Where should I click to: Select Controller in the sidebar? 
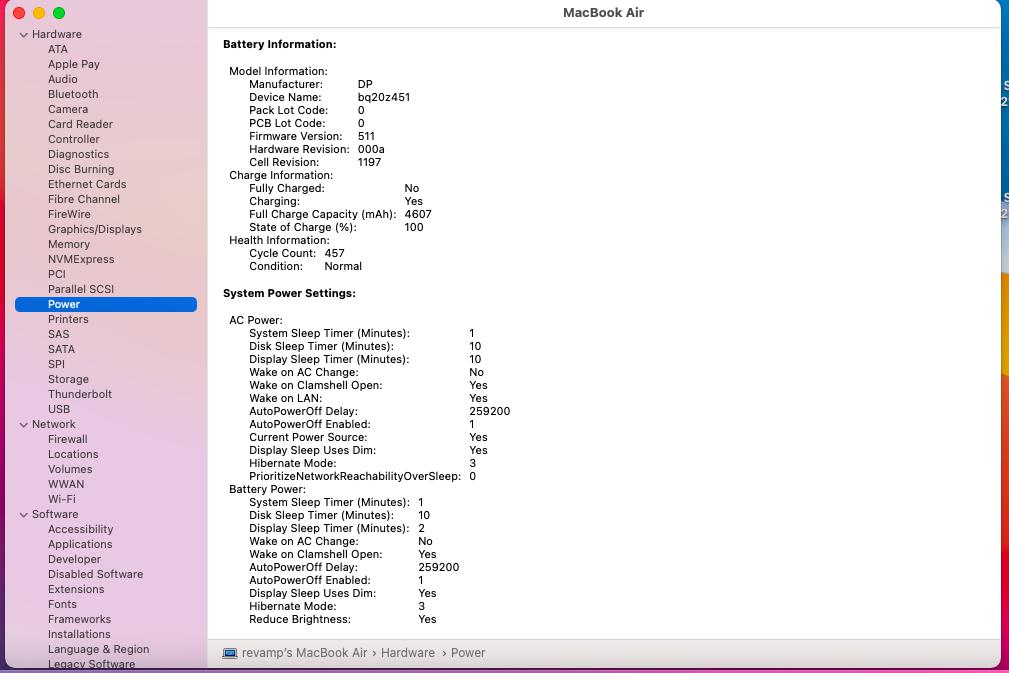[x=73, y=139]
